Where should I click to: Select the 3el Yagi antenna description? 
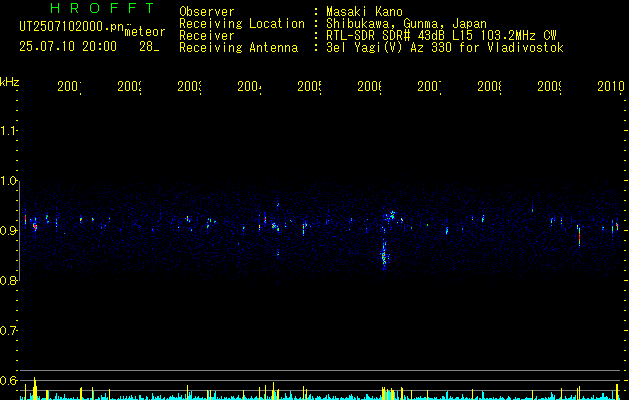445,48
